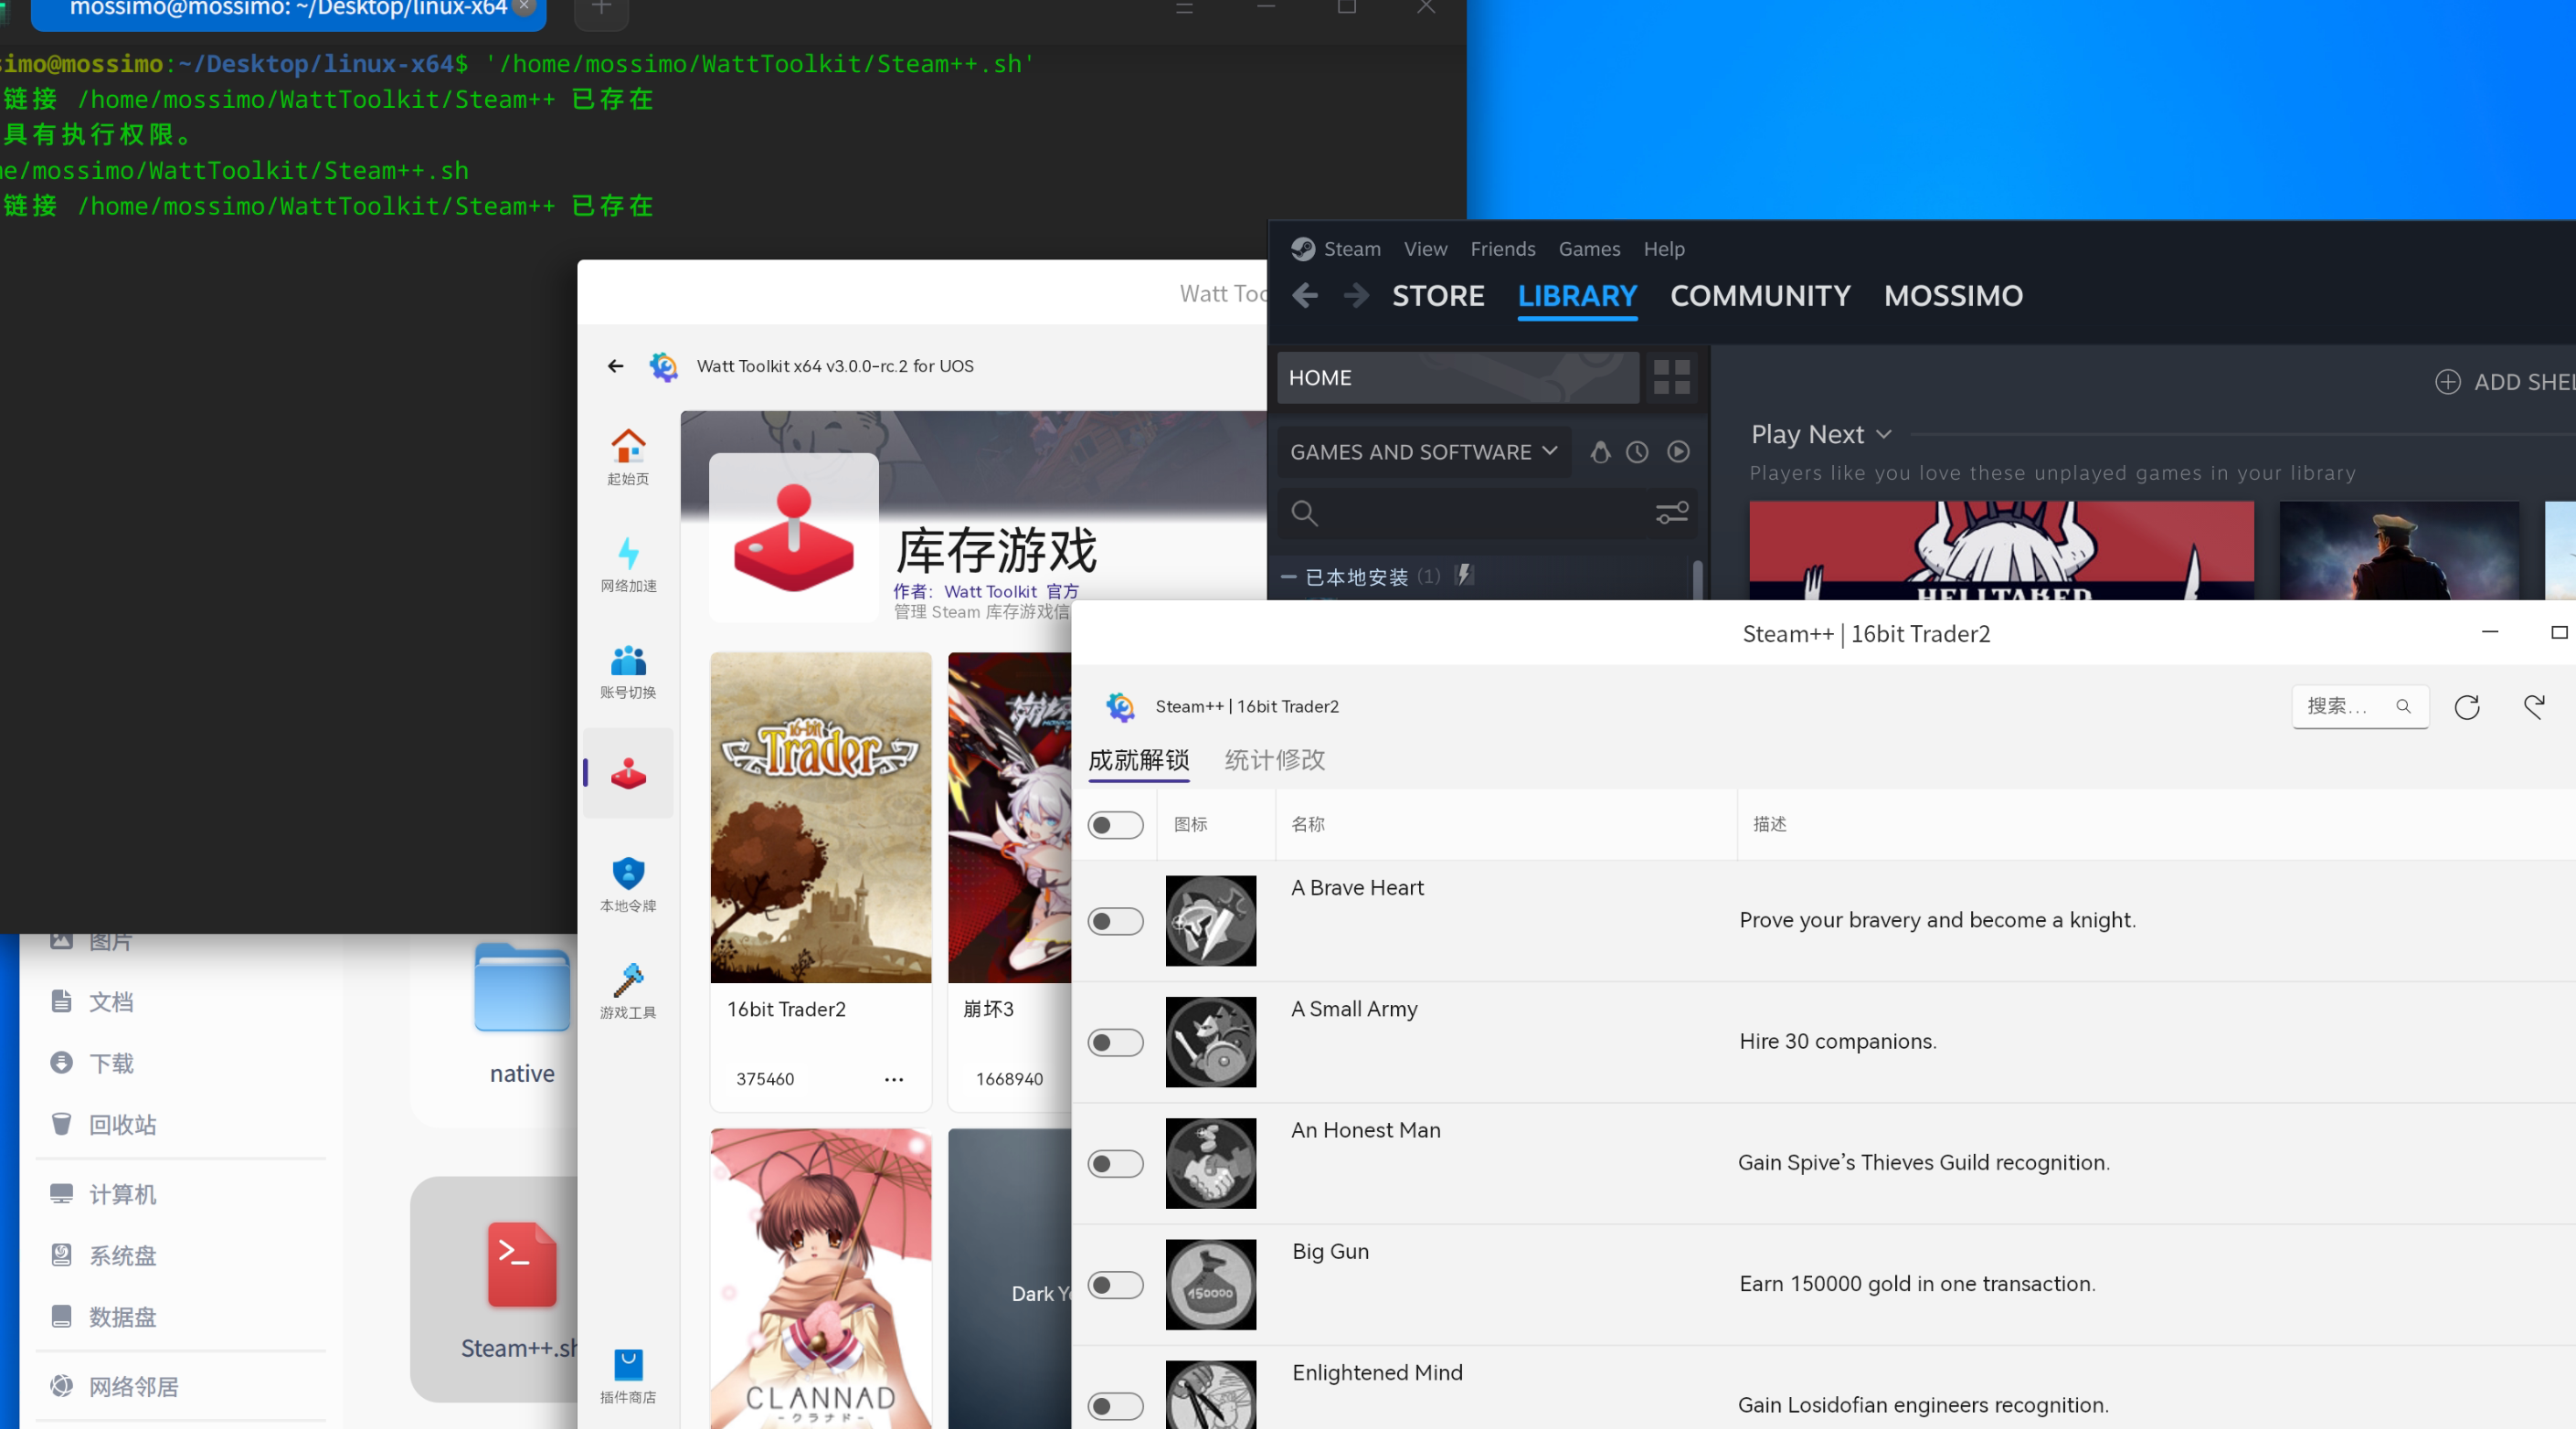Click the grid view icon next to HOME

click(x=1670, y=377)
